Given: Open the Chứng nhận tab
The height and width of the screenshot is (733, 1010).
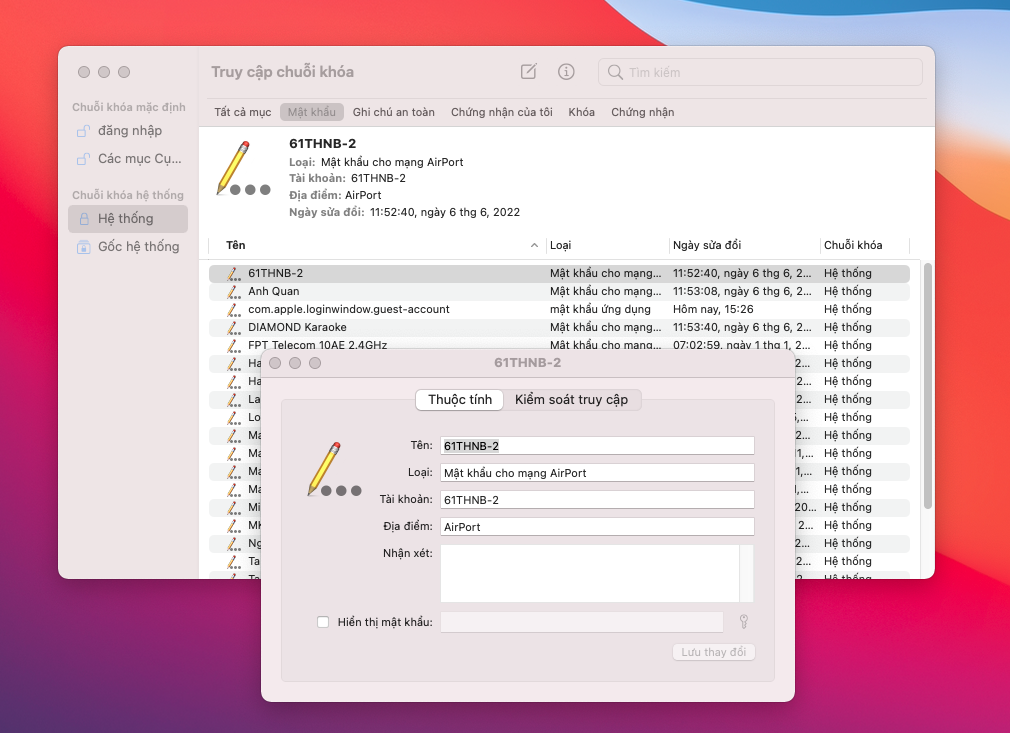Looking at the screenshot, I should (x=643, y=112).
